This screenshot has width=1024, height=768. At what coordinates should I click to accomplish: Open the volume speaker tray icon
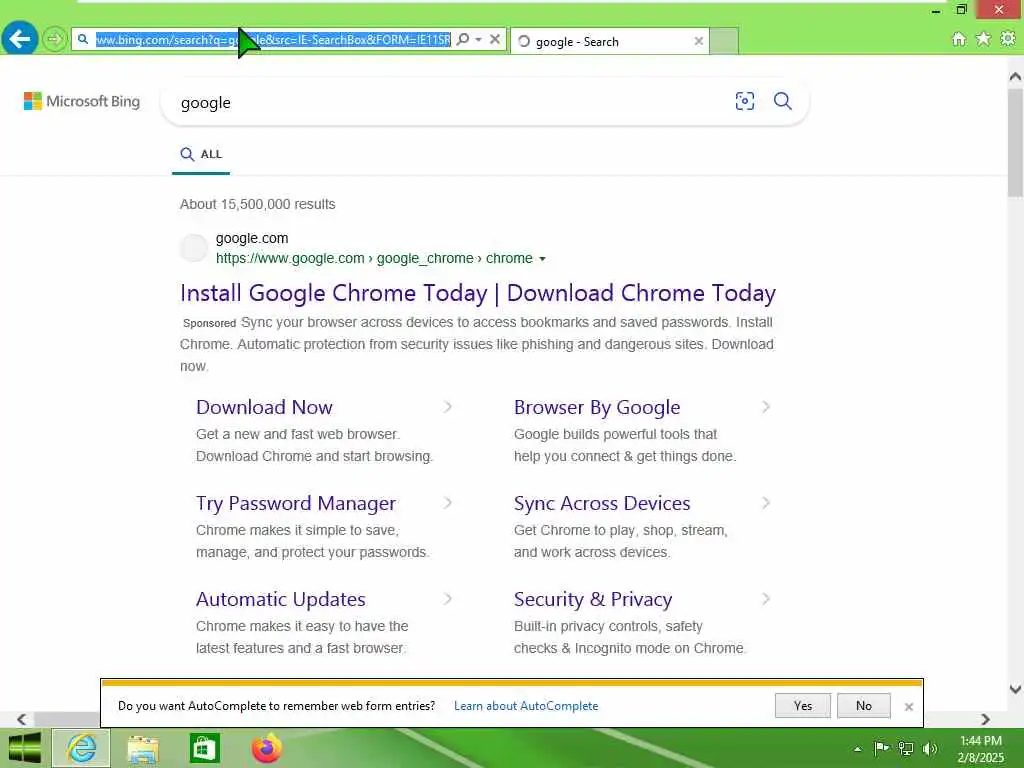coord(929,748)
